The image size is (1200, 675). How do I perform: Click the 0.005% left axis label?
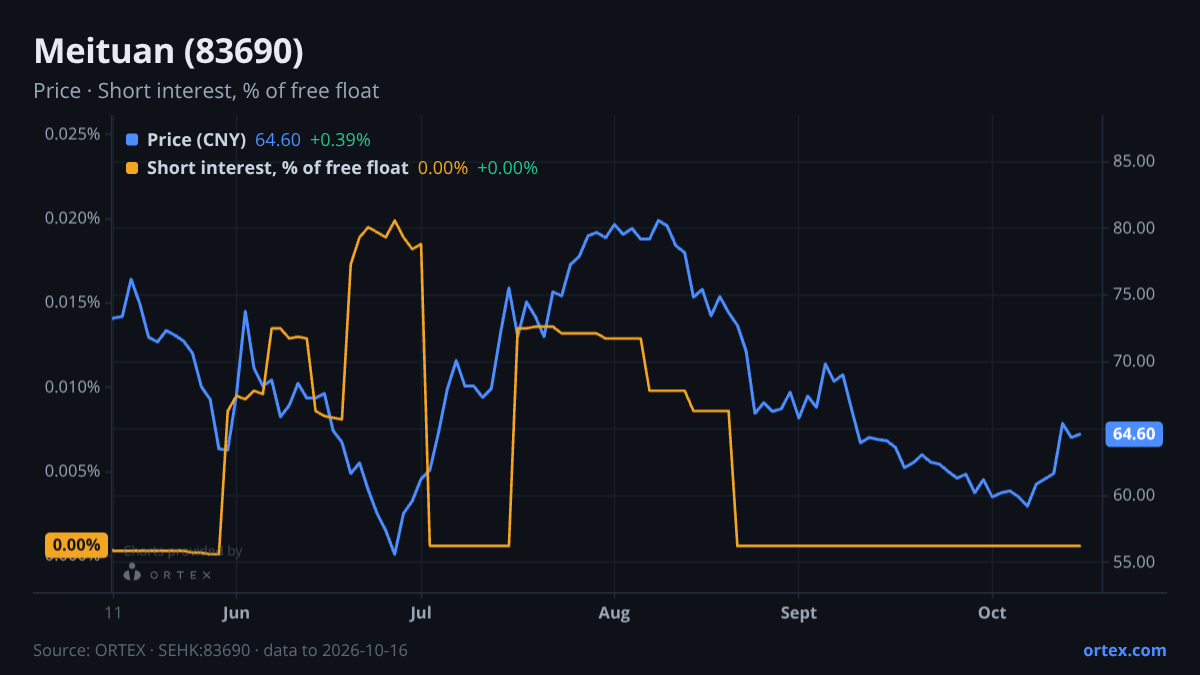tap(72, 471)
